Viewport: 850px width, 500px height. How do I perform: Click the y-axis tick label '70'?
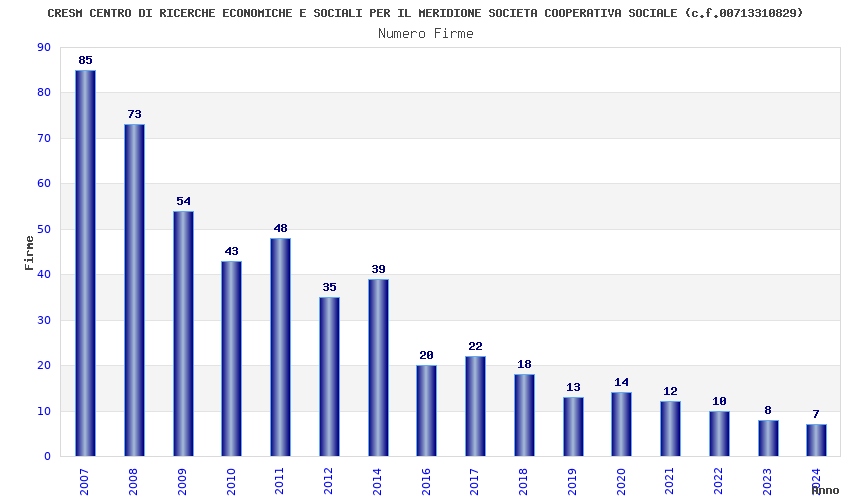[x=44, y=138]
